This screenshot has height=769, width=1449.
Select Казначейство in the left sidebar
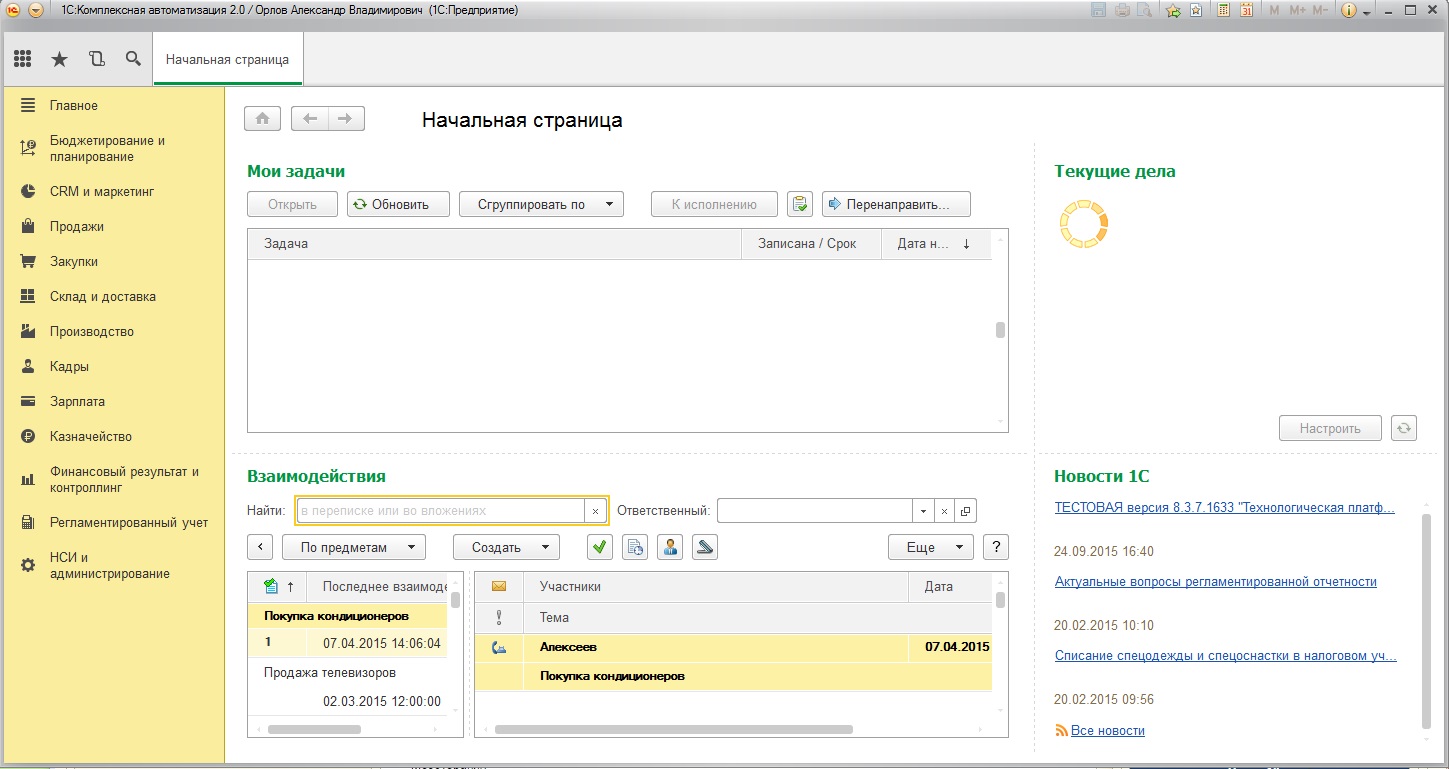tap(90, 436)
